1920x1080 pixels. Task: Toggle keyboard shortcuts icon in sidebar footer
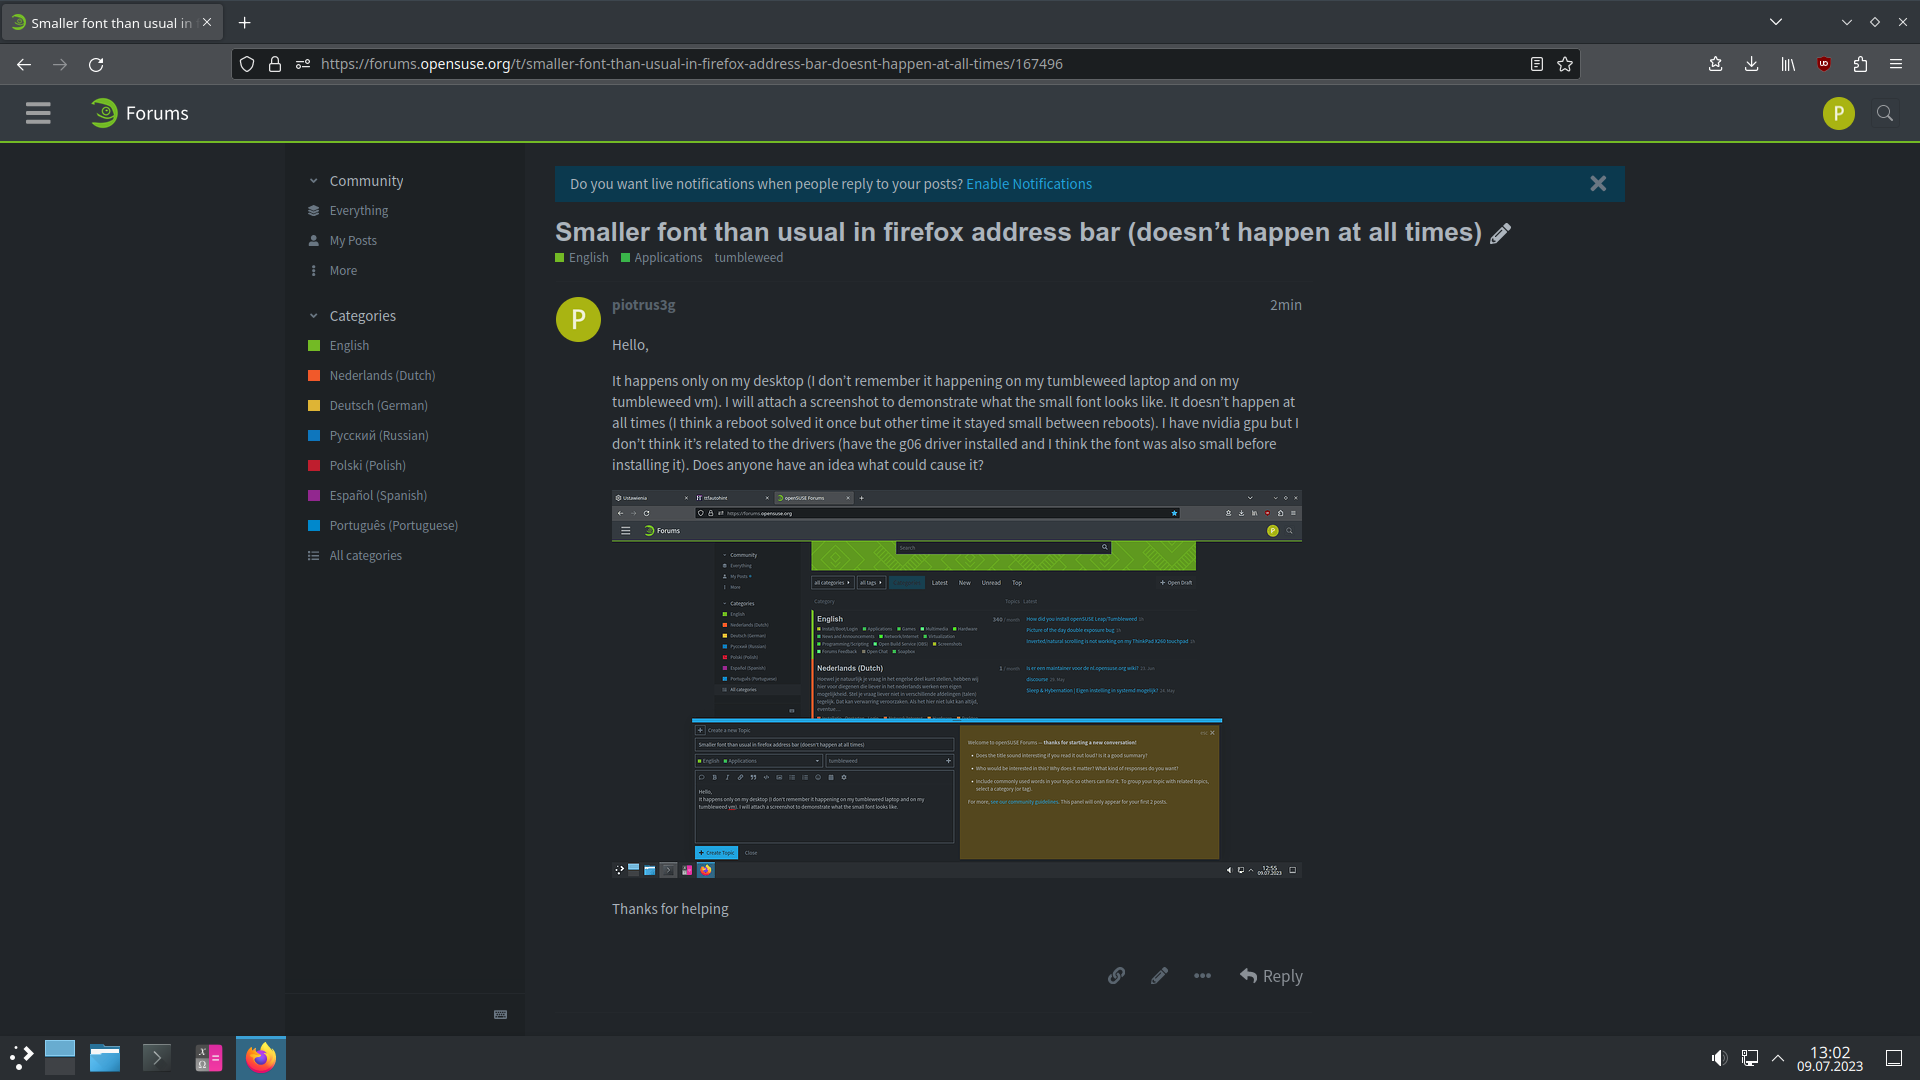click(x=501, y=1014)
